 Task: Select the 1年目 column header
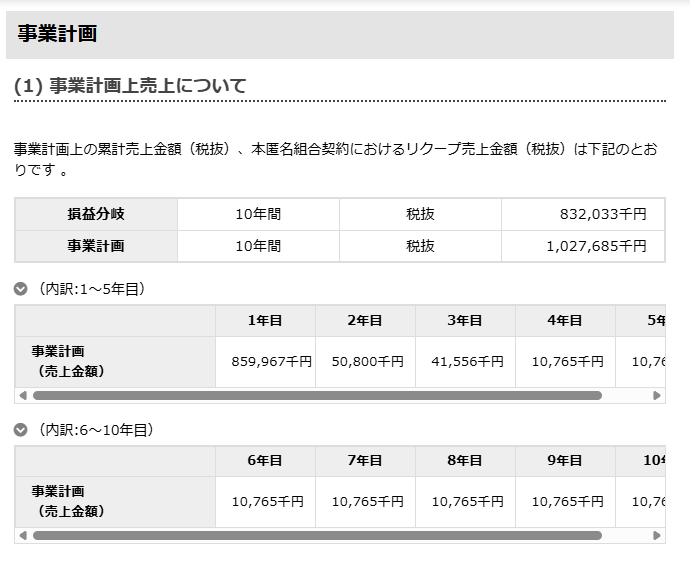tap(265, 320)
